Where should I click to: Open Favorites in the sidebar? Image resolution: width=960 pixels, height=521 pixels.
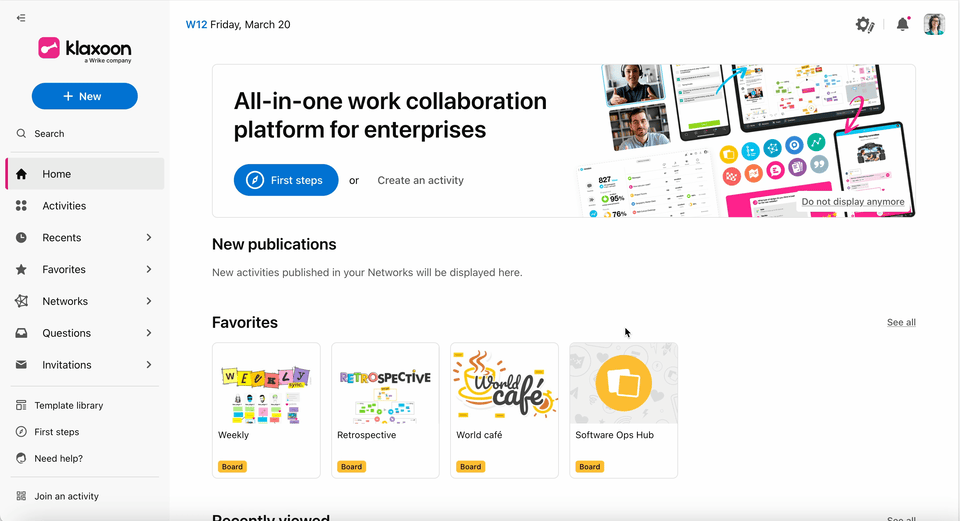[x=84, y=269]
